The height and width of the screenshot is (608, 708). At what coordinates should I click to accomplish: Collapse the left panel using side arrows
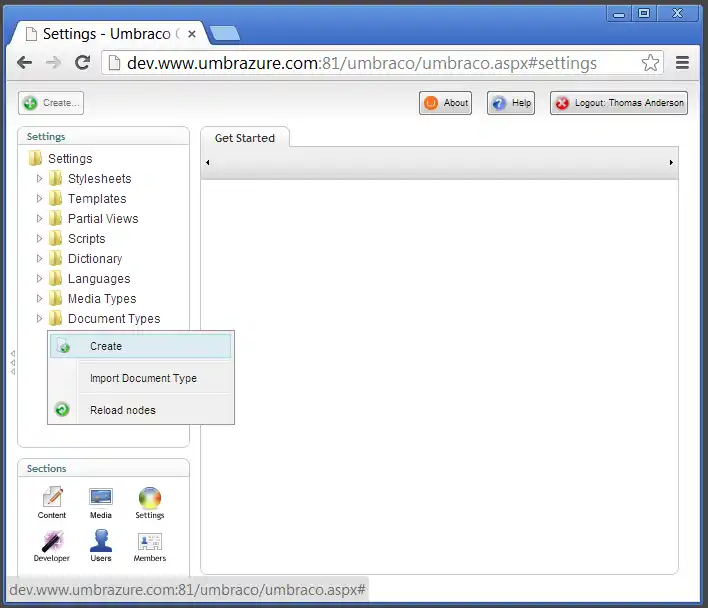point(13,362)
